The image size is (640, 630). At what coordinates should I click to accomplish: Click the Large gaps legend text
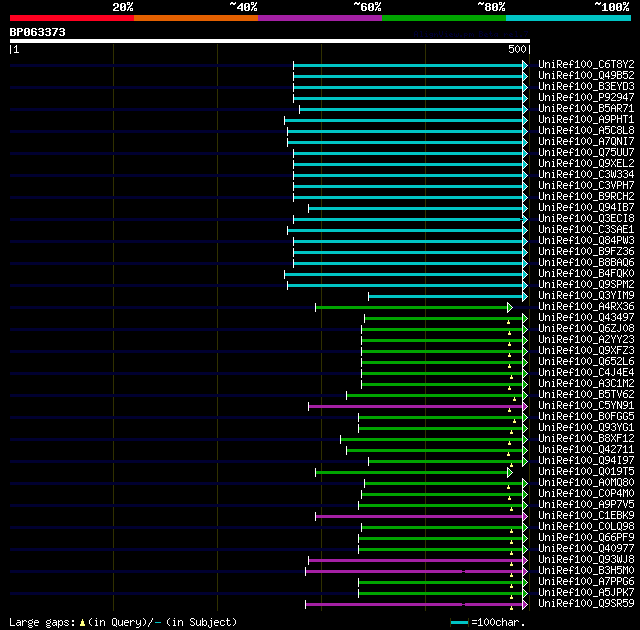click(123, 623)
